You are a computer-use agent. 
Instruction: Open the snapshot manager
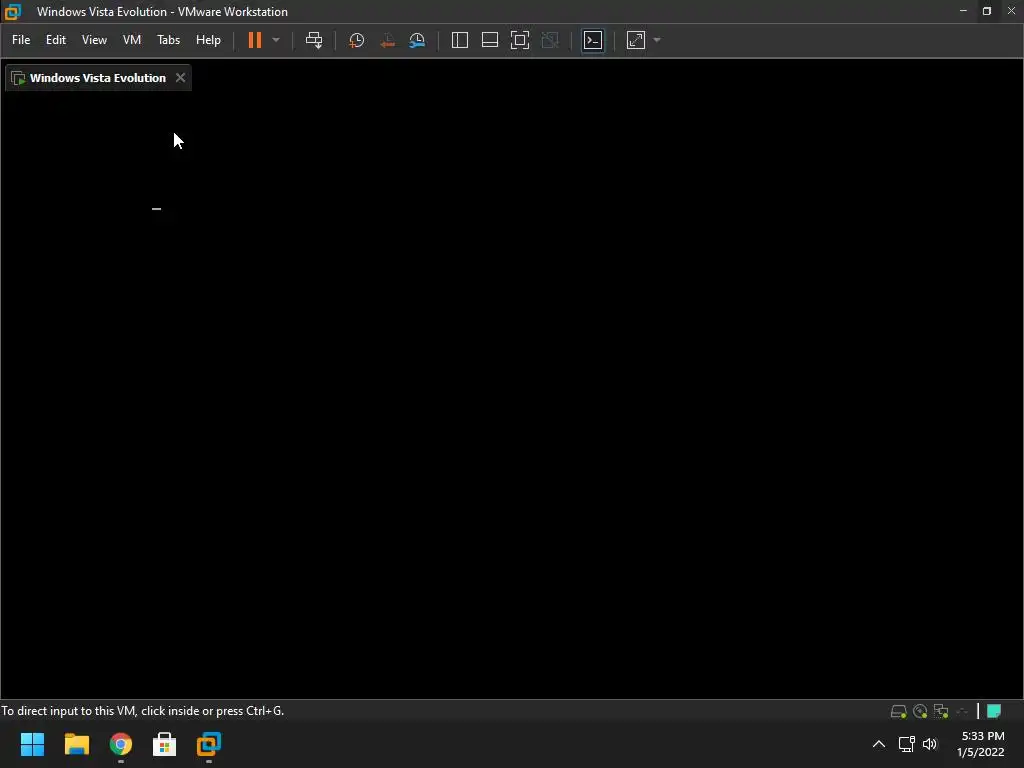click(417, 40)
